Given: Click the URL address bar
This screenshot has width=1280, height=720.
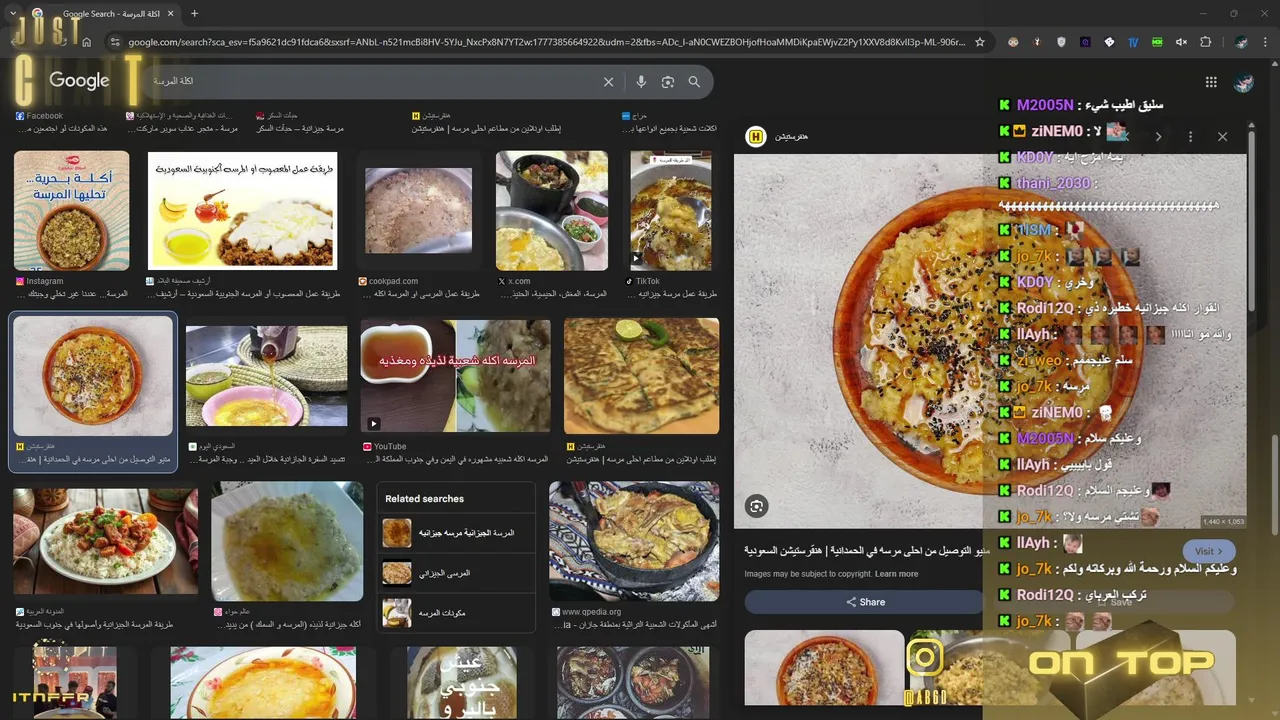Looking at the screenshot, I should point(545,42).
